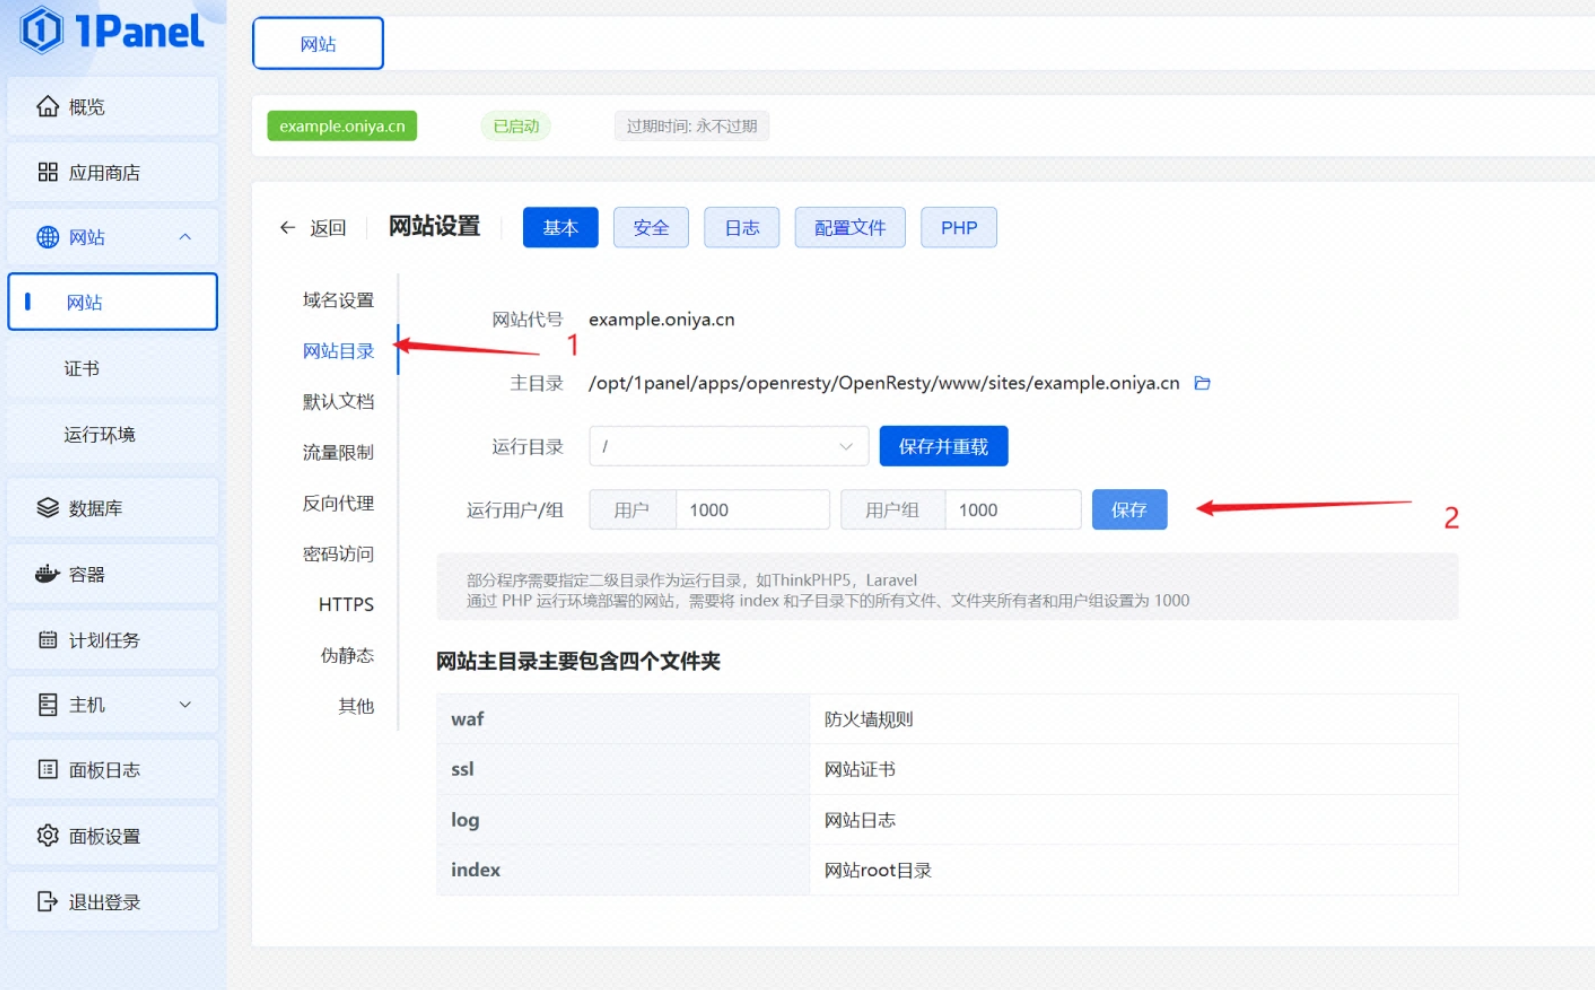The height and width of the screenshot is (990, 1595).
Task: Click the 用户 input field with 1000
Action: pyautogui.click(x=751, y=510)
